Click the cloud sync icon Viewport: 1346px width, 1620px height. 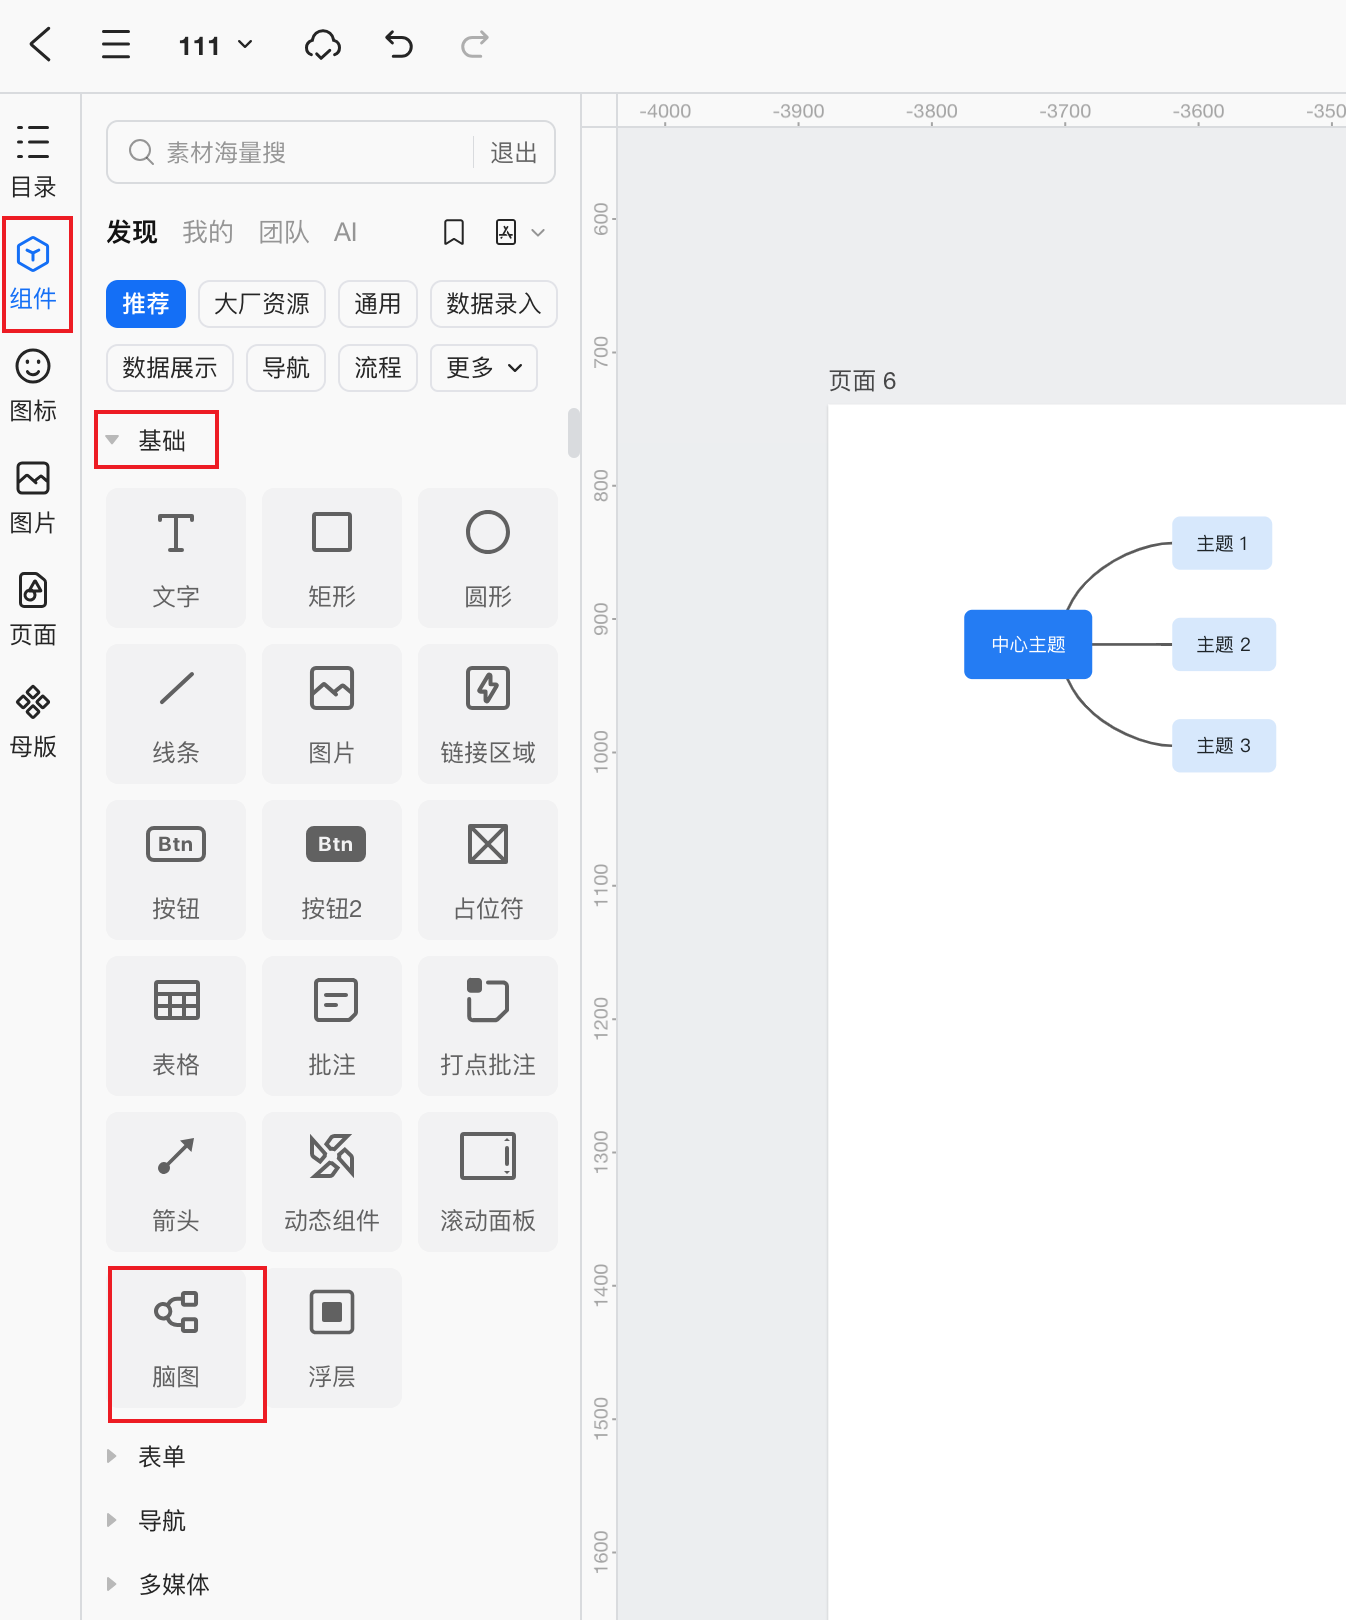coord(322,45)
